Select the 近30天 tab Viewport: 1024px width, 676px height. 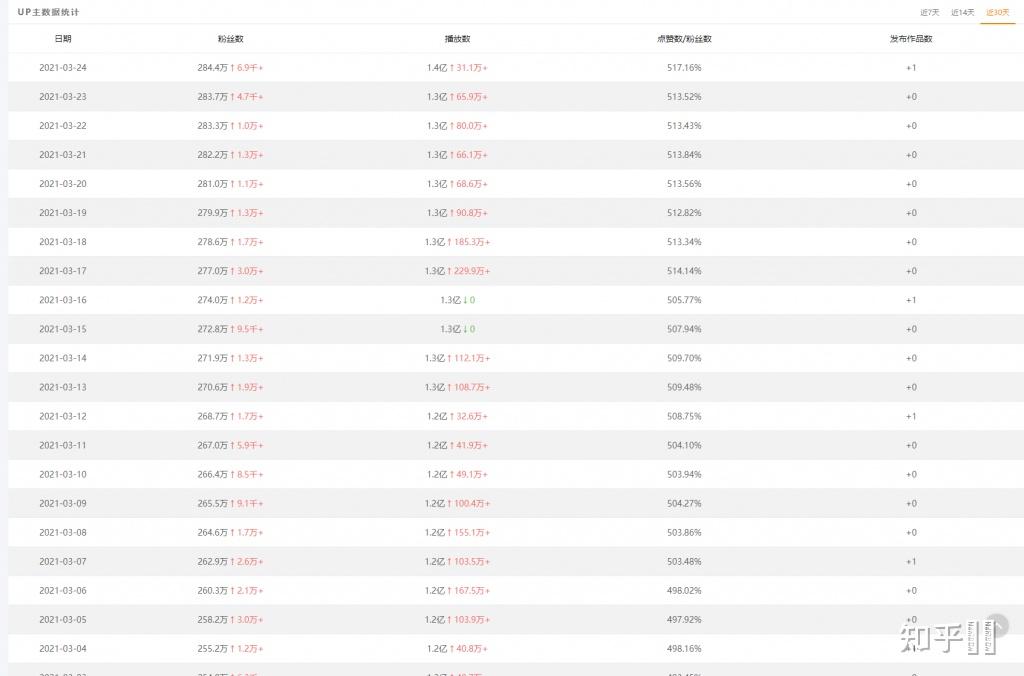[997, 12]
